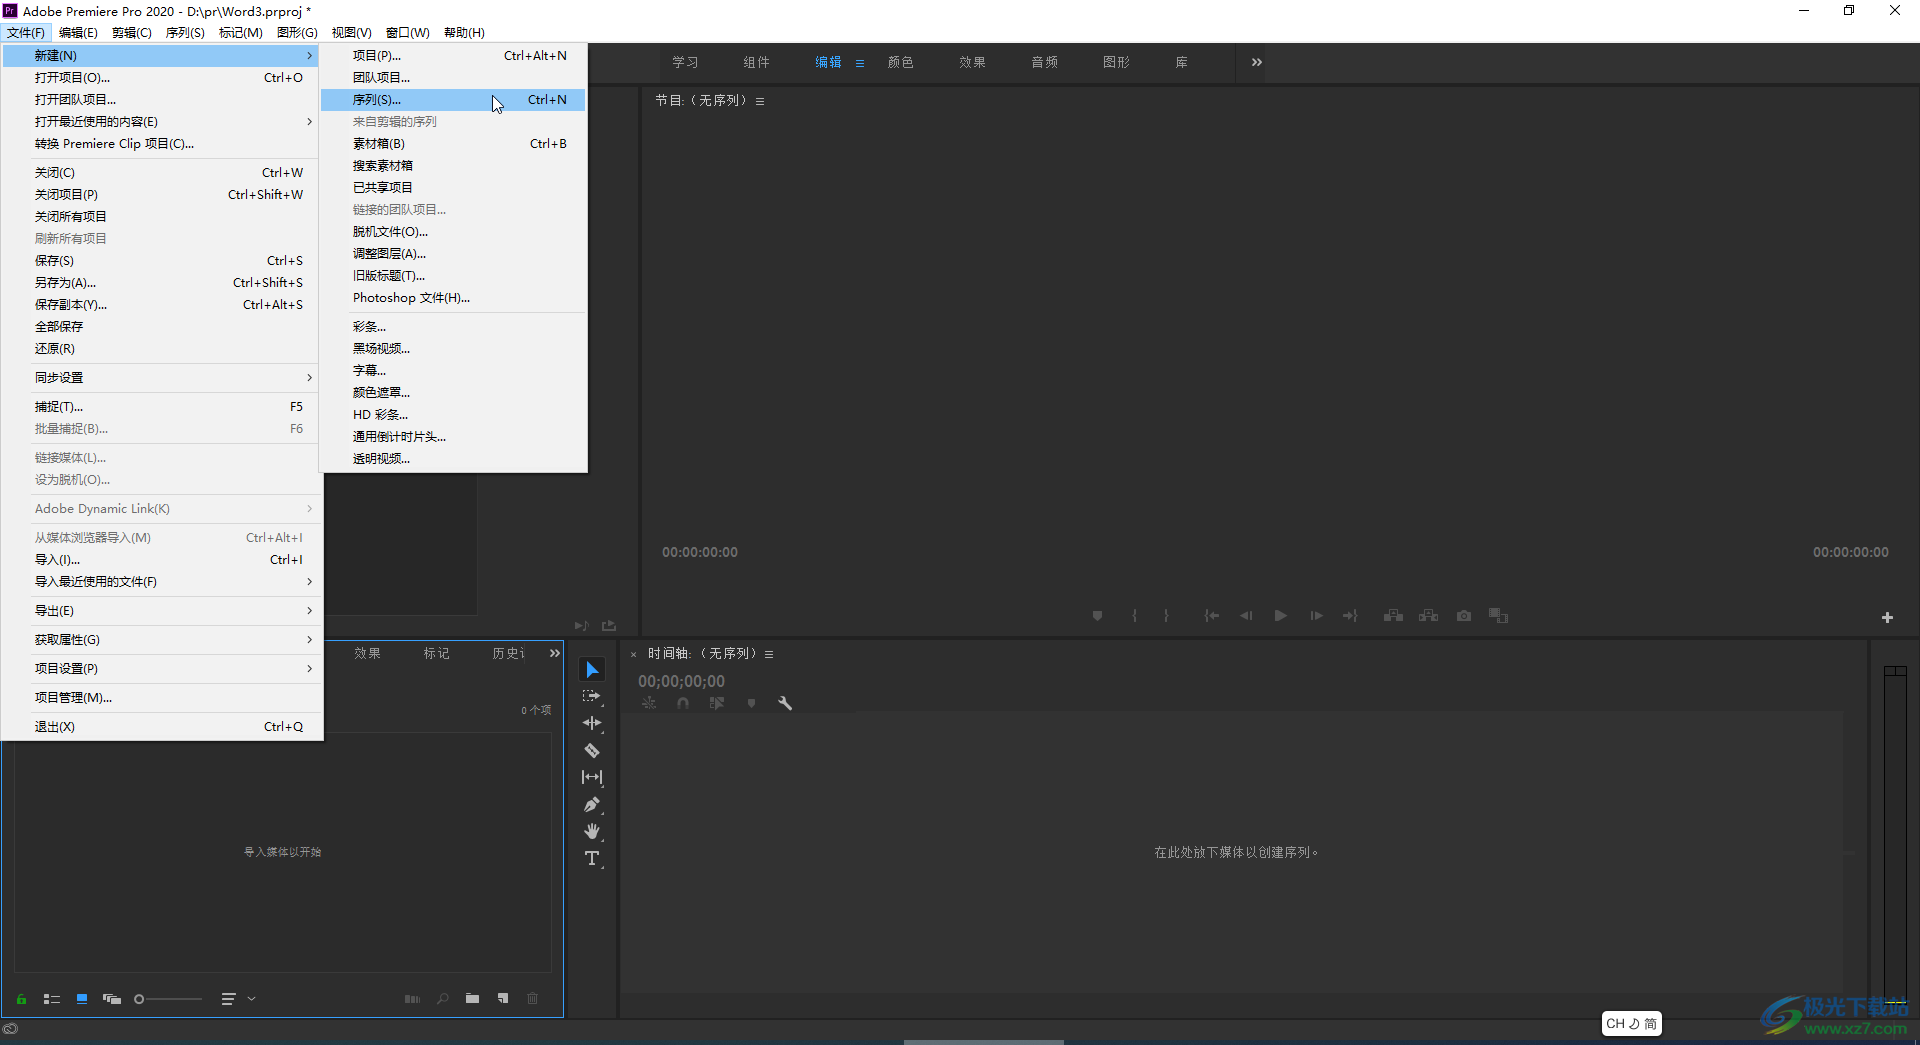This screenshot has height=1045, width=1920.
Task: Expand 项目设置(P) submenu
Action: (x=162, y=668)
